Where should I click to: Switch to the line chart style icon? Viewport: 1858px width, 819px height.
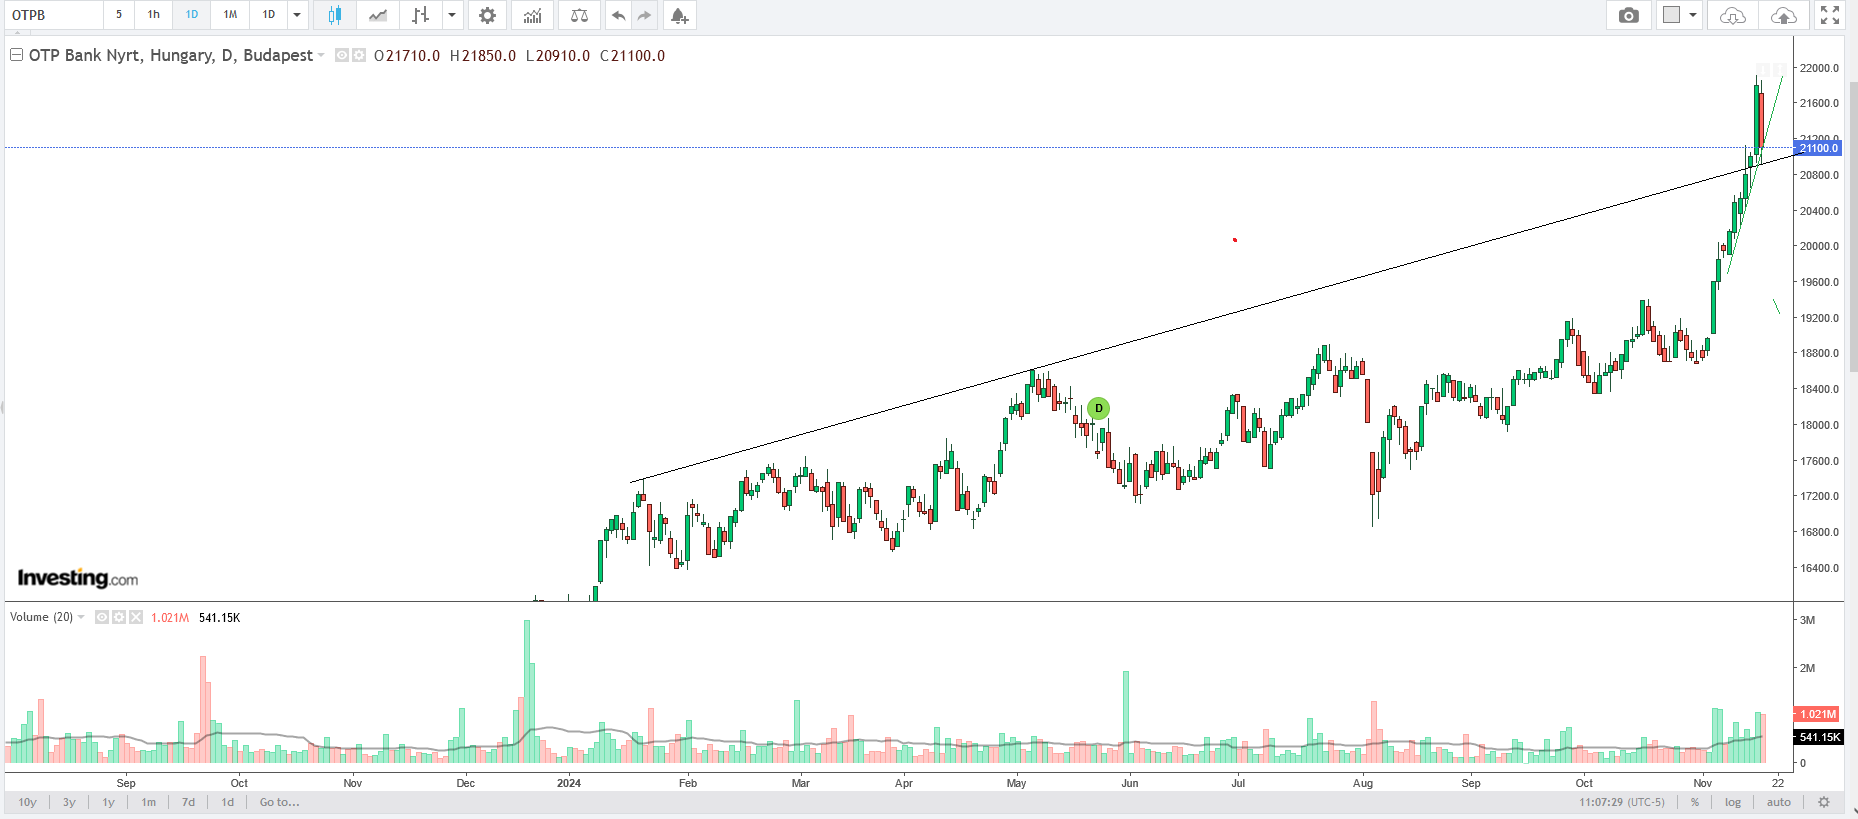coord(378,15)
